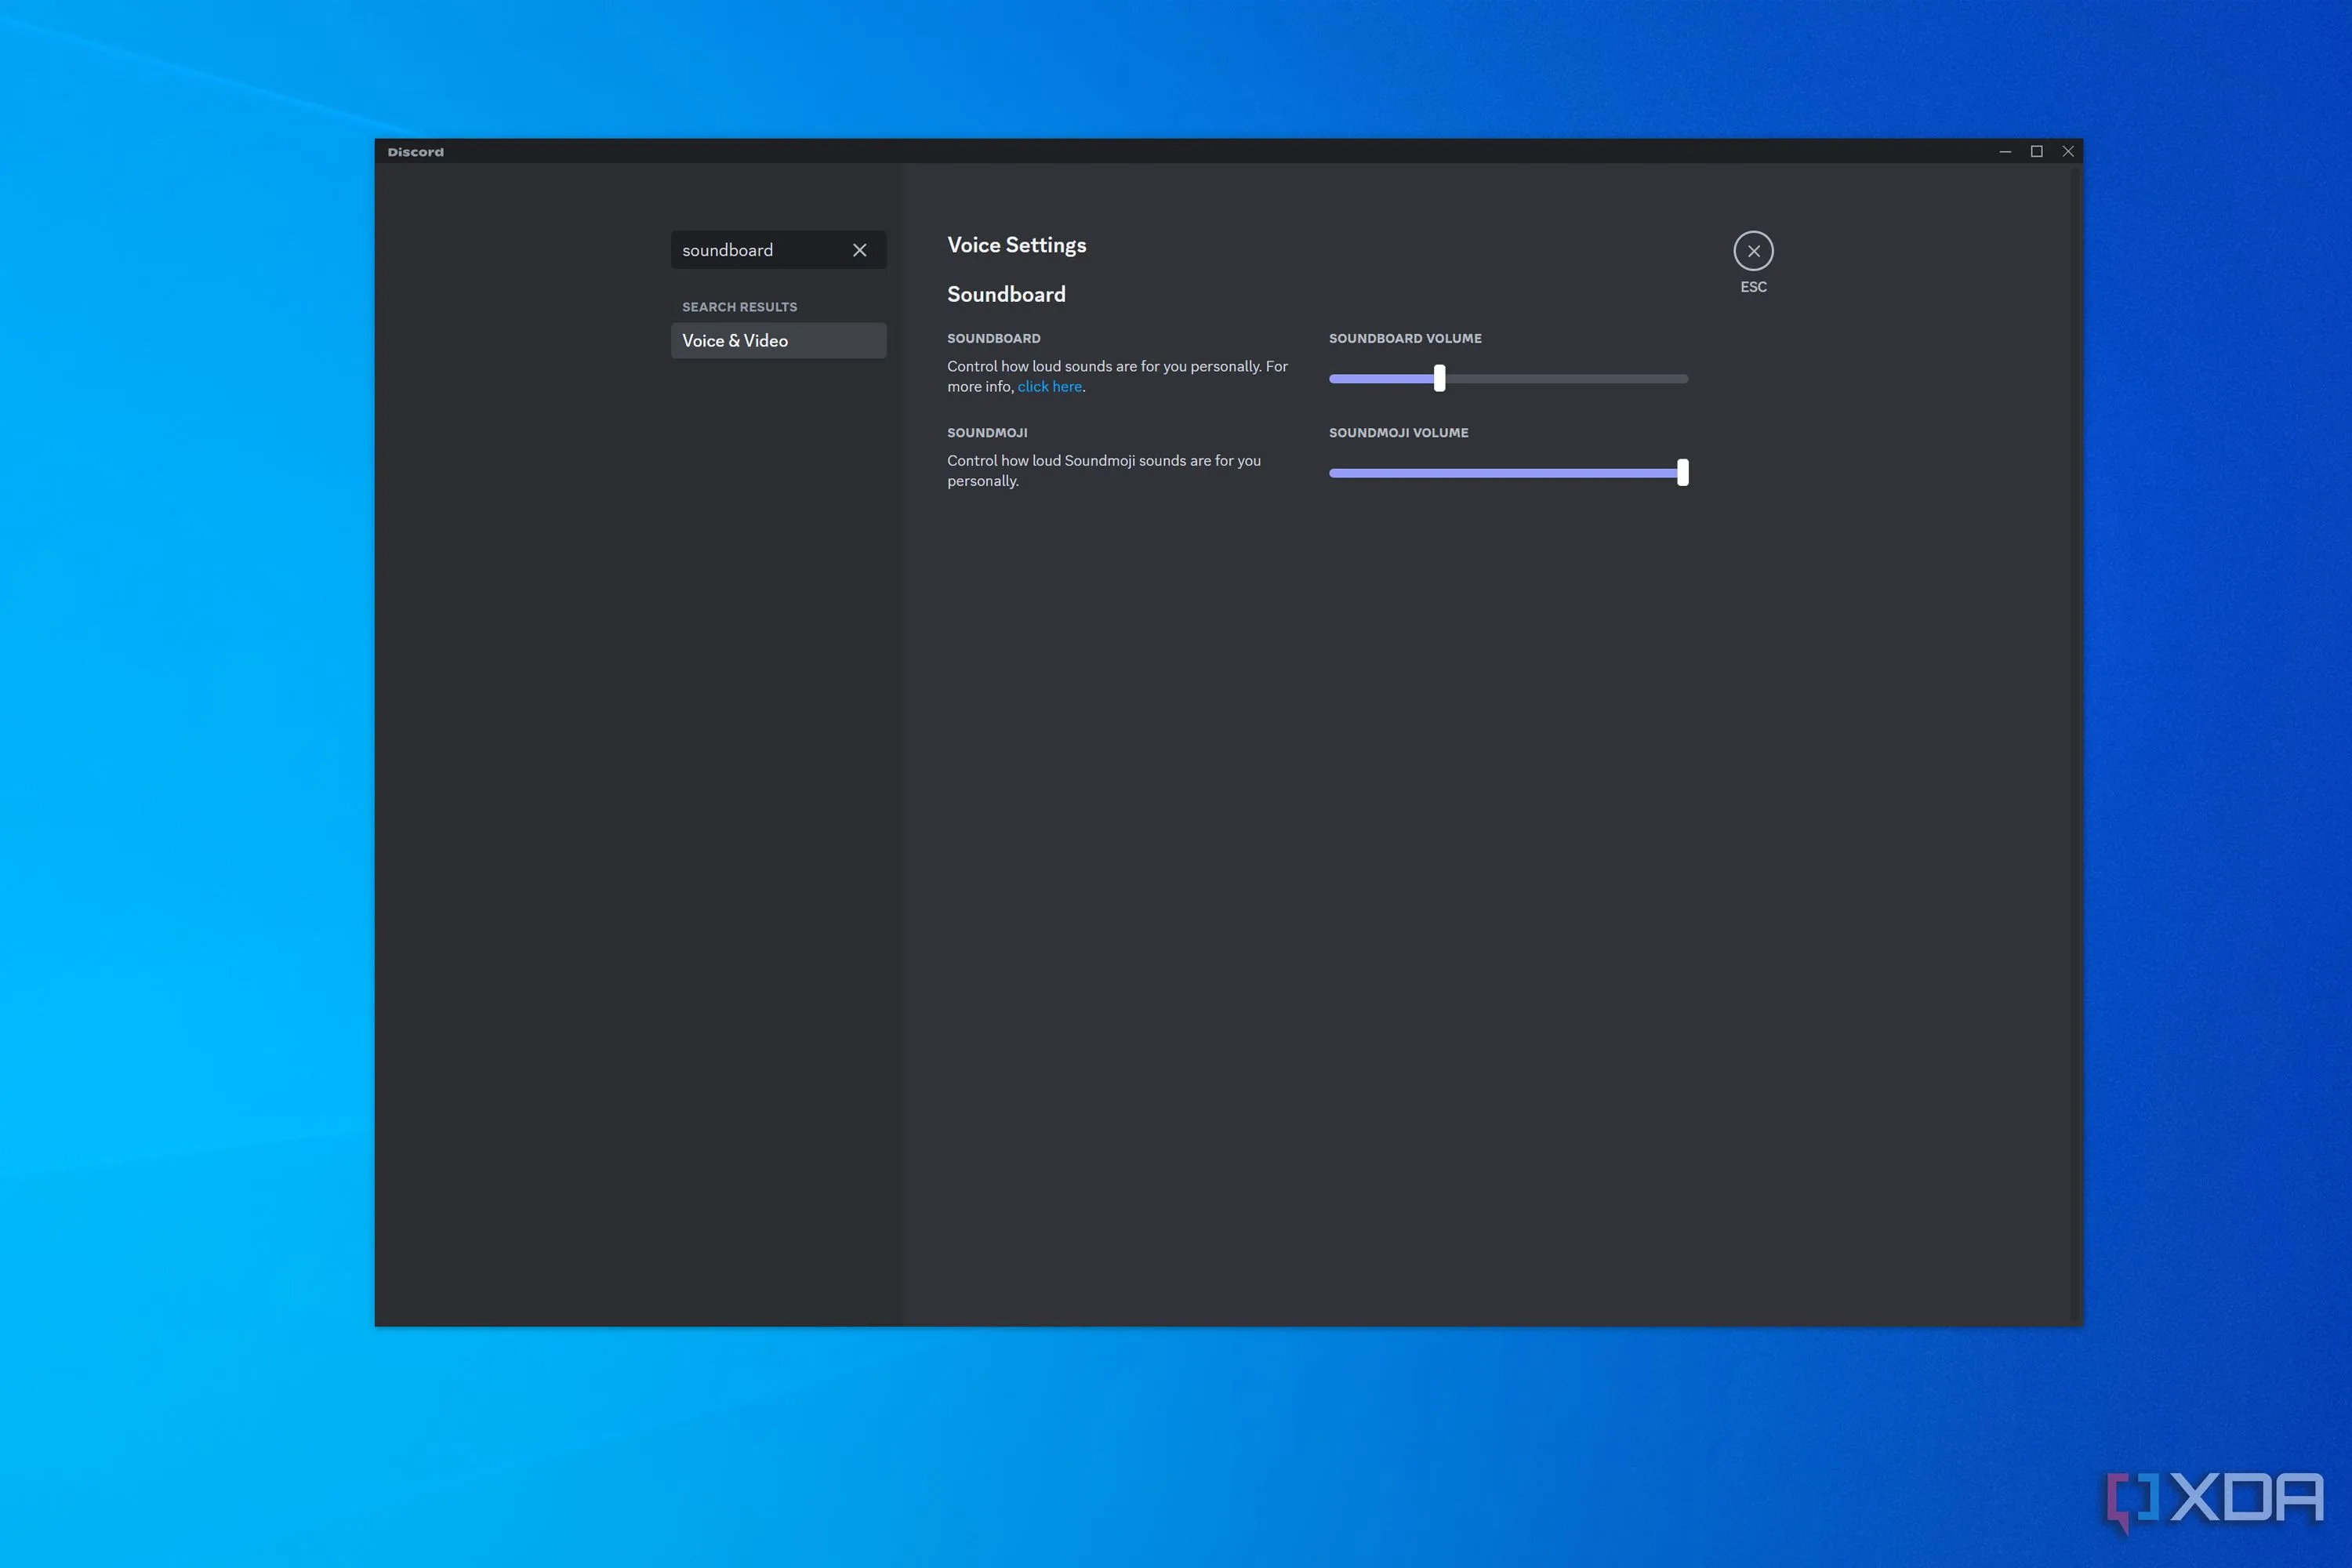
Task: Follow the "click here" link
Action: click(x=1049, y=387)
